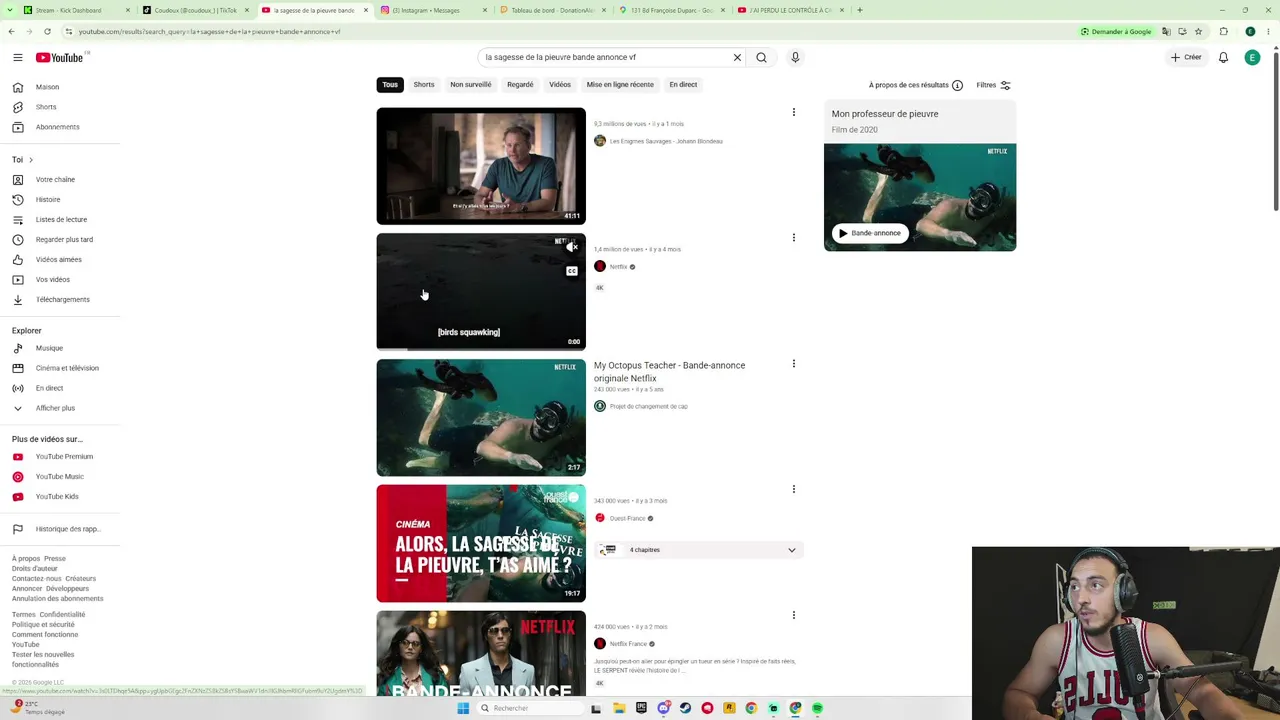Select the Non surveillé filter chip
The image size is (1280, 720).
(x=471, y=85)
